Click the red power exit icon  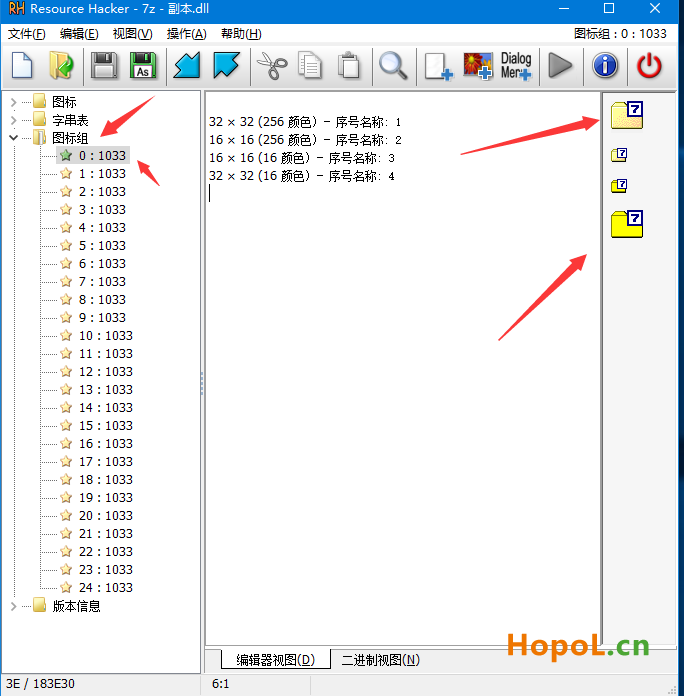point(649,66)
